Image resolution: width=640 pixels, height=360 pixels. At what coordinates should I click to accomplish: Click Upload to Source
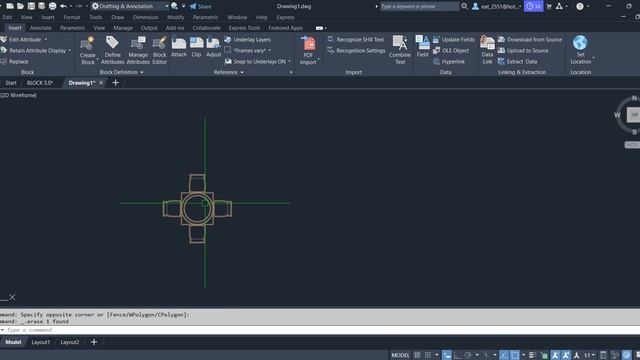click(x=523, y=51)
